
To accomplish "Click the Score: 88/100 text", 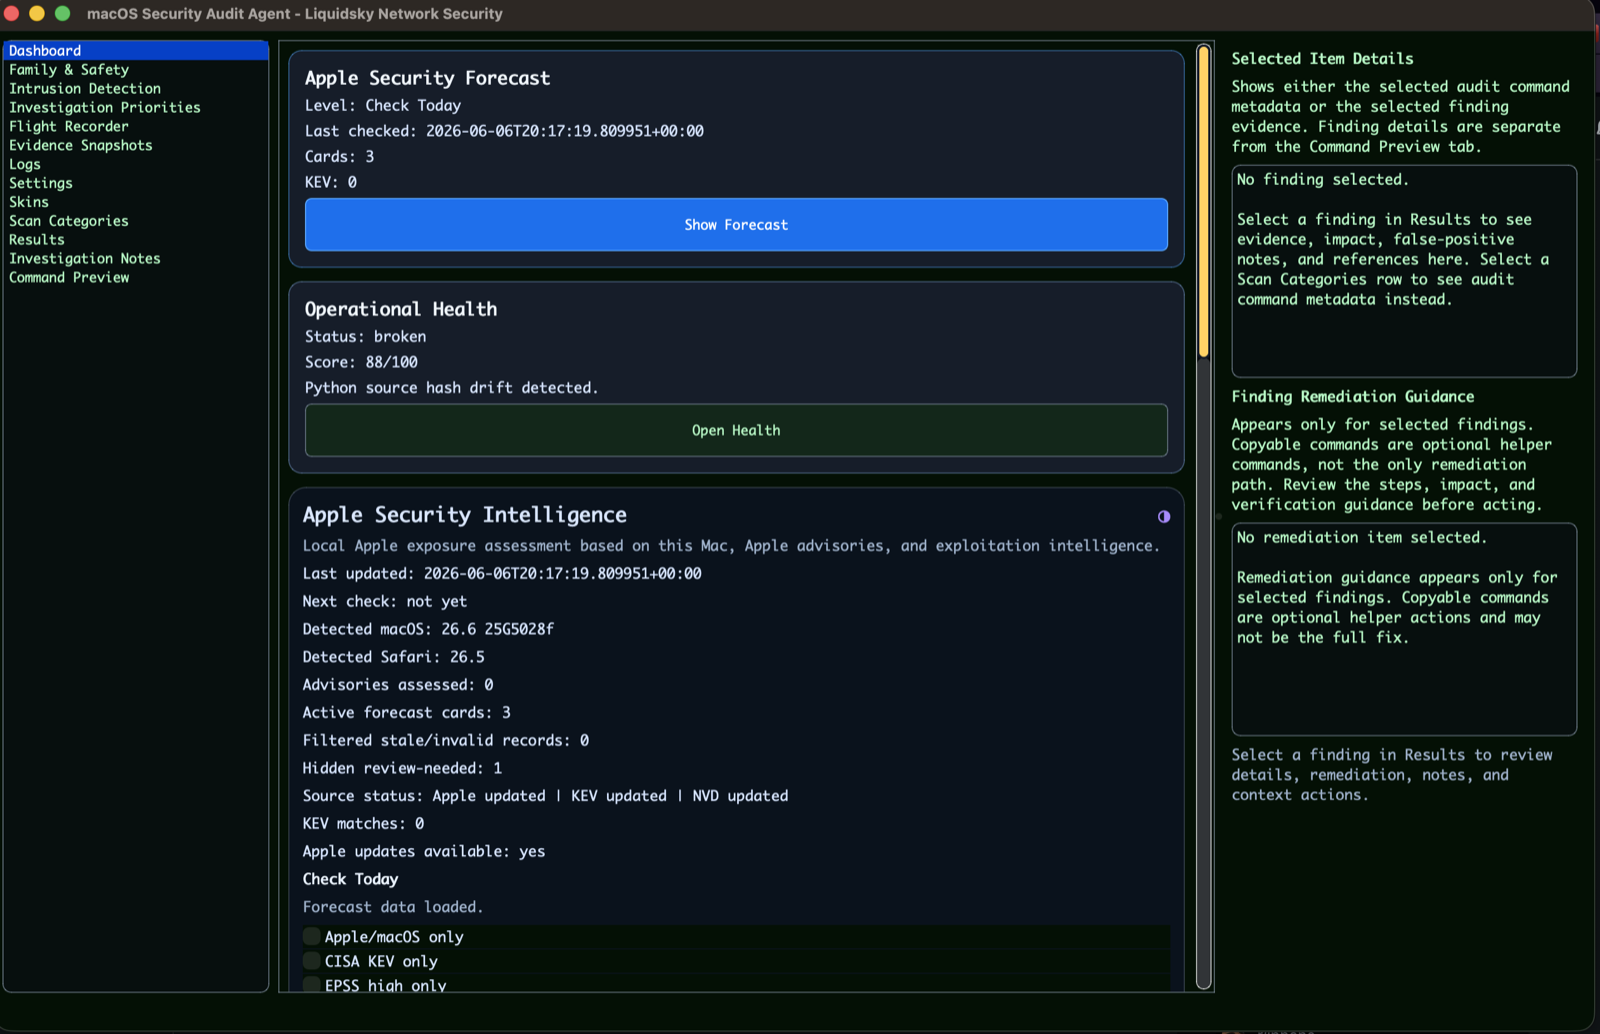I will [x=361, y=362].
